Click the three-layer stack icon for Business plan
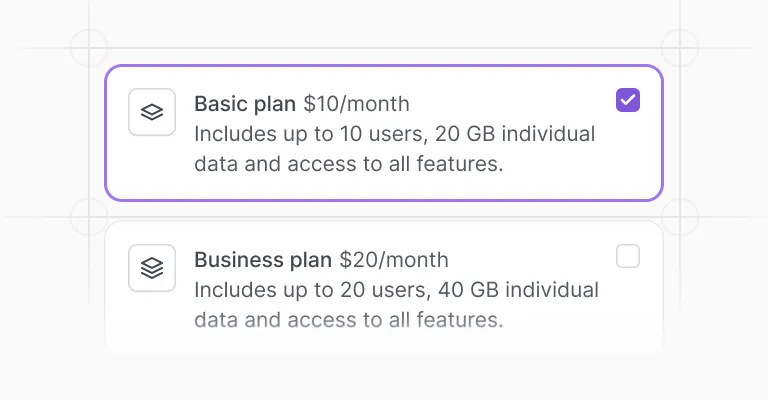768x400 pixels. click(152, 268)
